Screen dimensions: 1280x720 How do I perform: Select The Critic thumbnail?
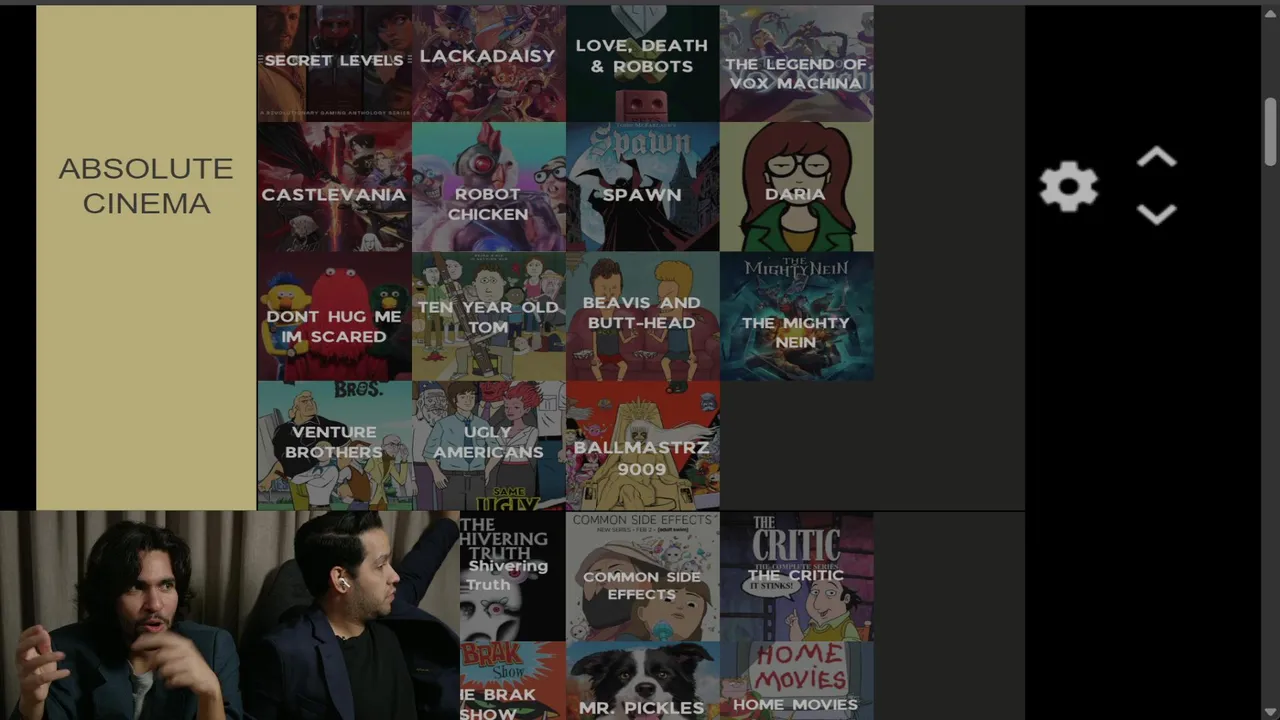[796, 577]
